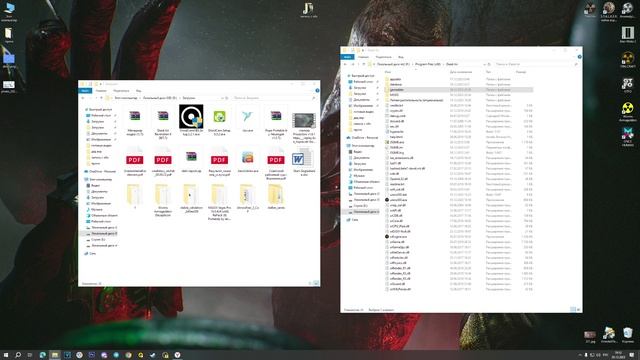Screen dimensions: 640x360
Task: Click the search field in Dead Air window
Action: [536, 64]
